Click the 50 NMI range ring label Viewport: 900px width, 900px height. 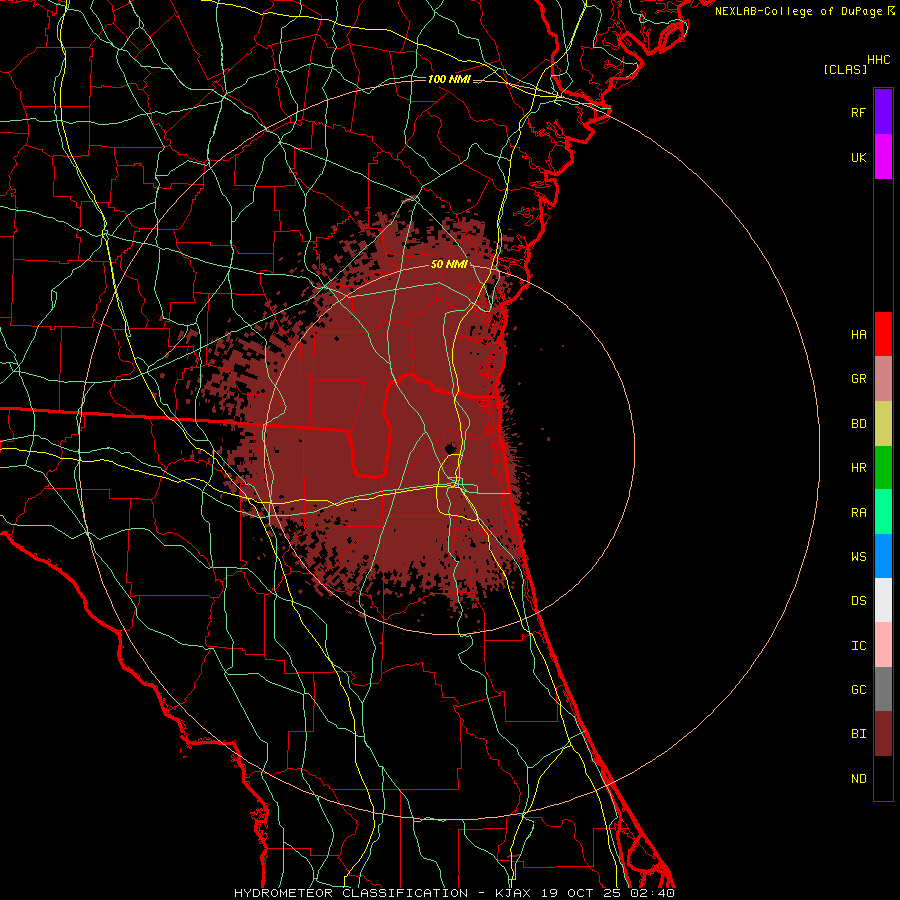pos(449,265)
